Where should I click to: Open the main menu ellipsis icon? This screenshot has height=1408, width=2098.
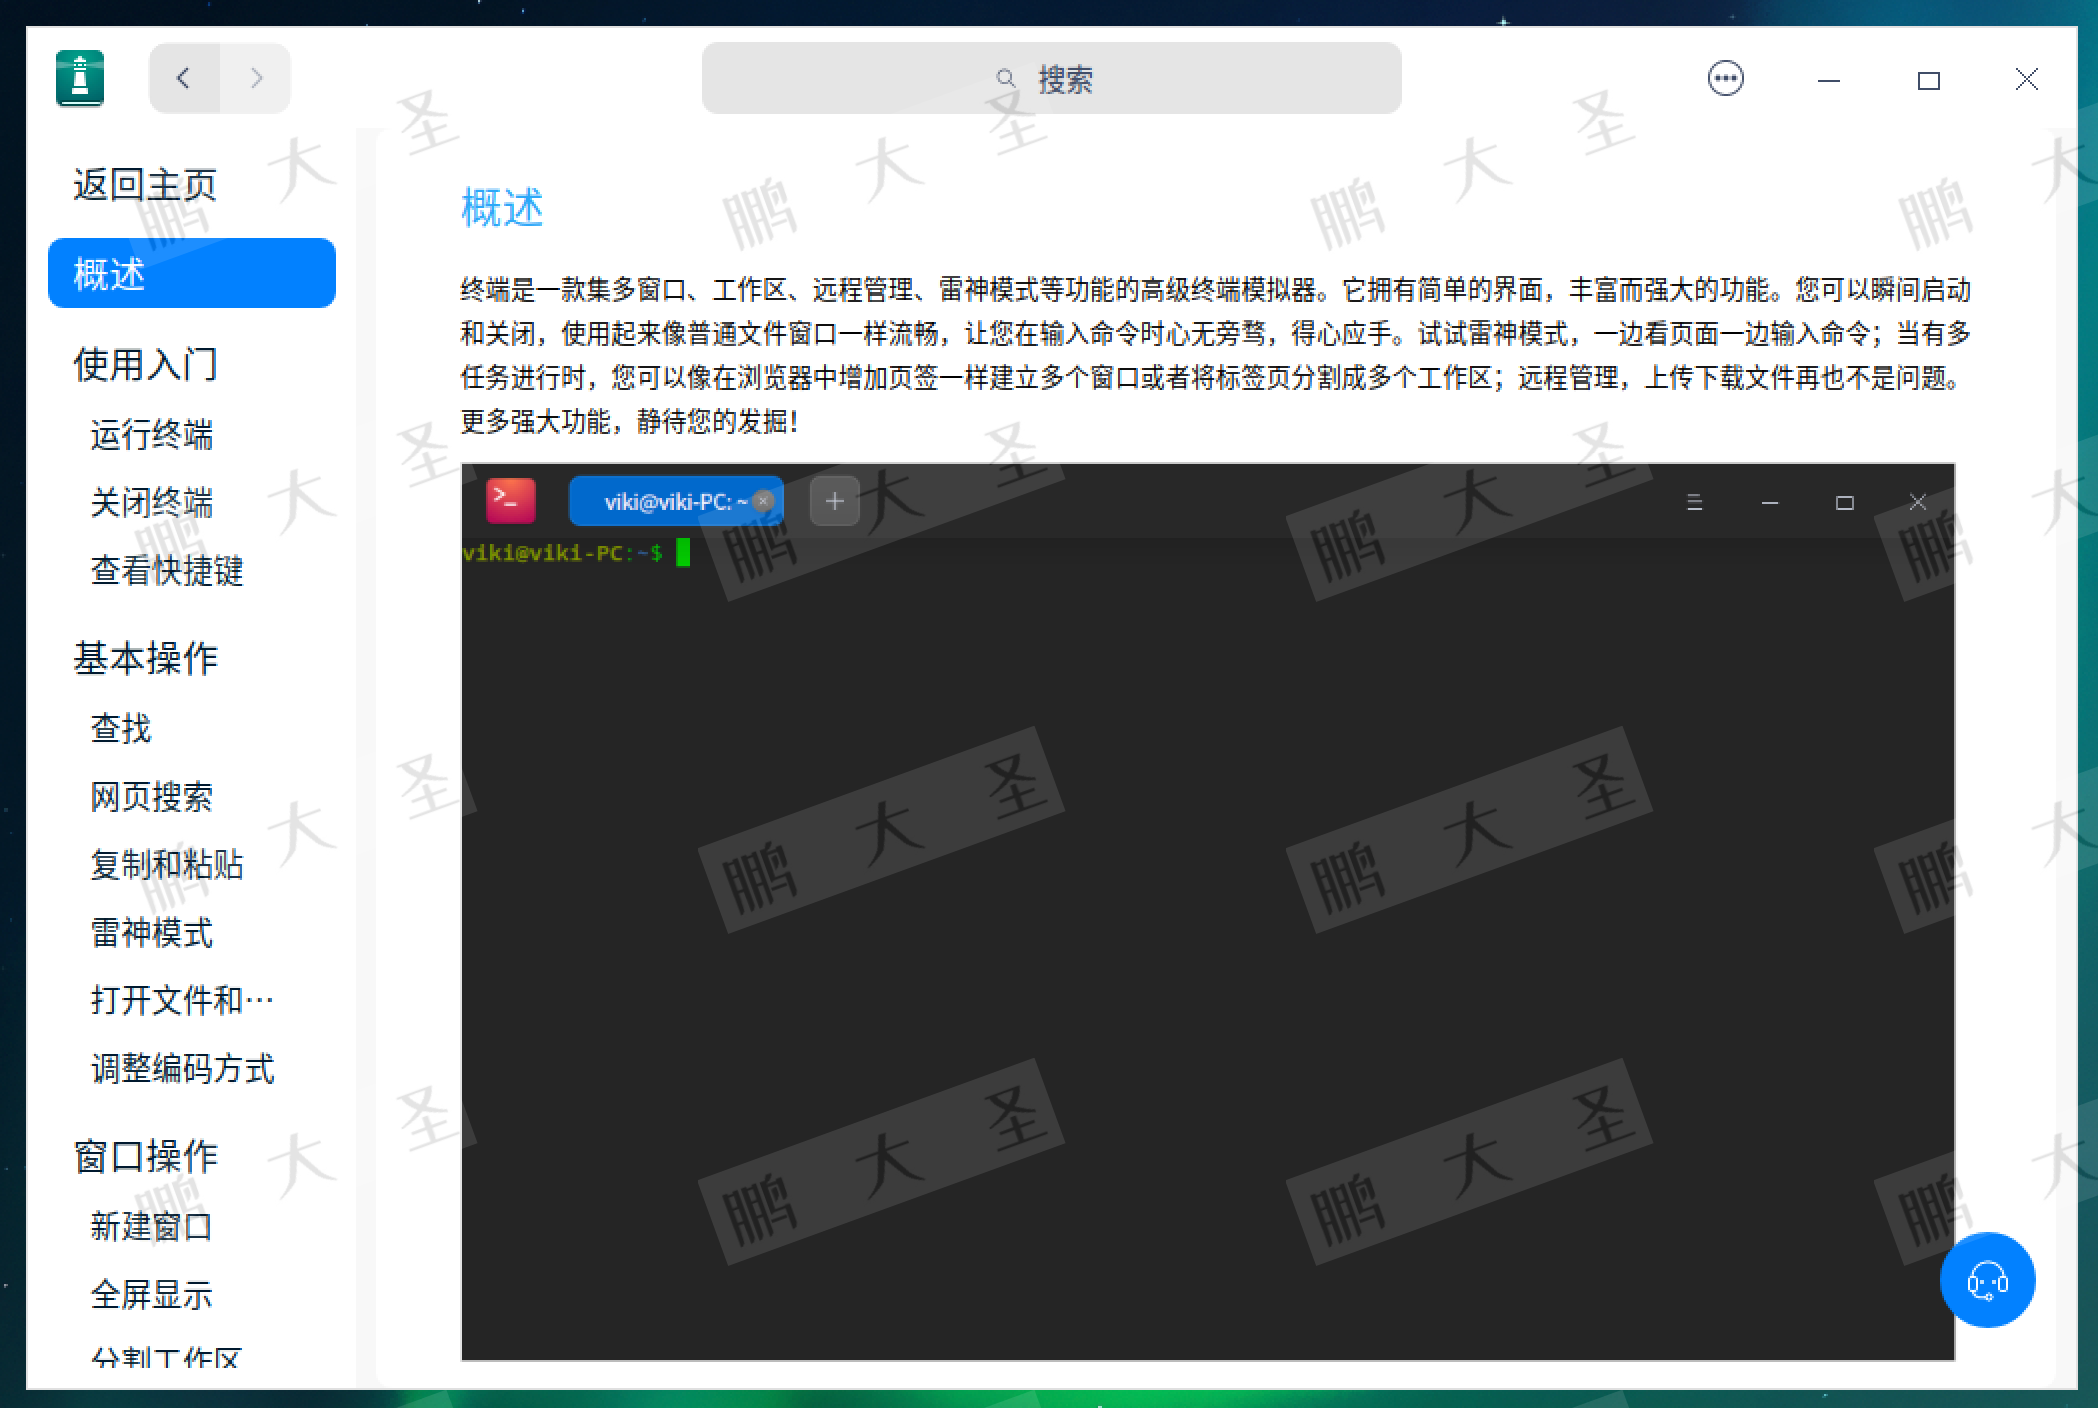pos(1725,78)
